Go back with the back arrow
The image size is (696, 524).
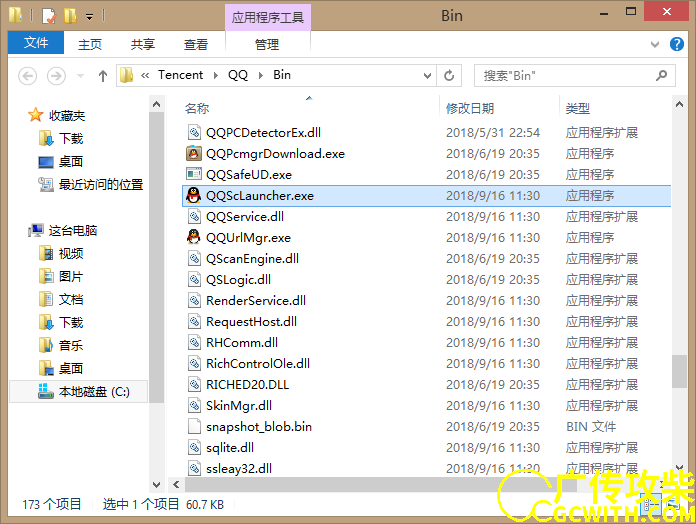click(x=28, y=76)
